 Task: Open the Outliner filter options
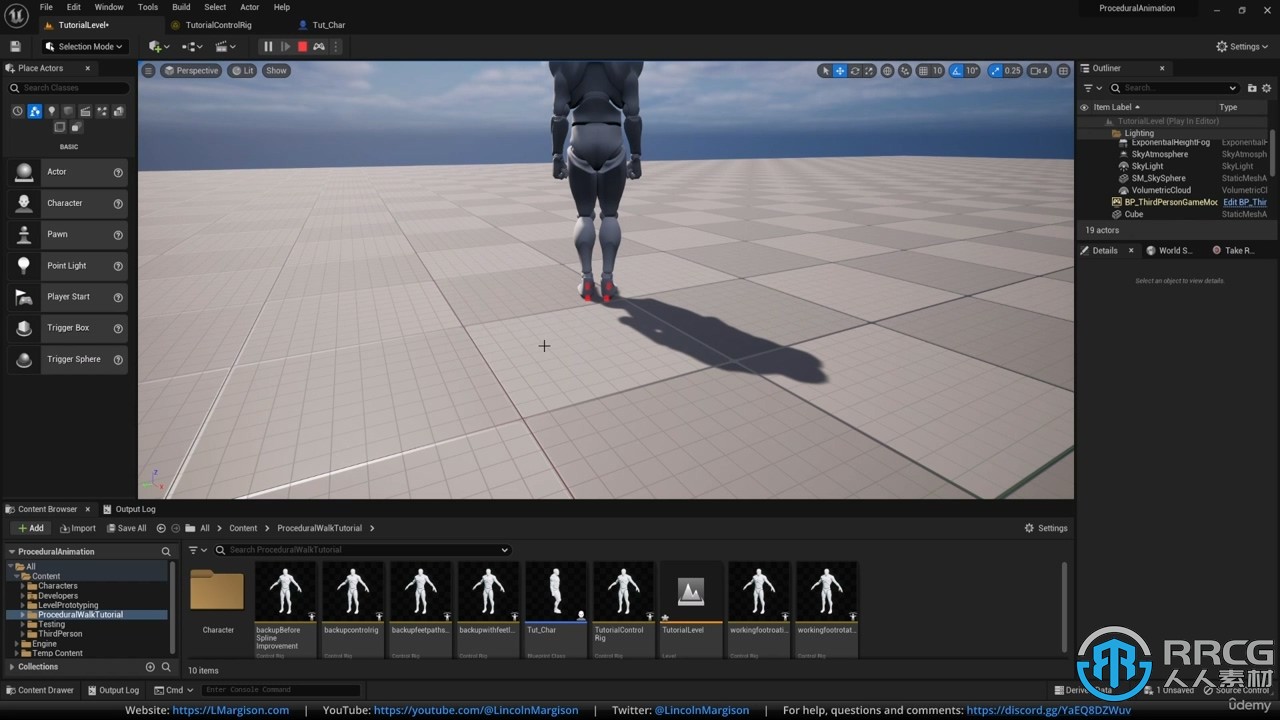1090,88
